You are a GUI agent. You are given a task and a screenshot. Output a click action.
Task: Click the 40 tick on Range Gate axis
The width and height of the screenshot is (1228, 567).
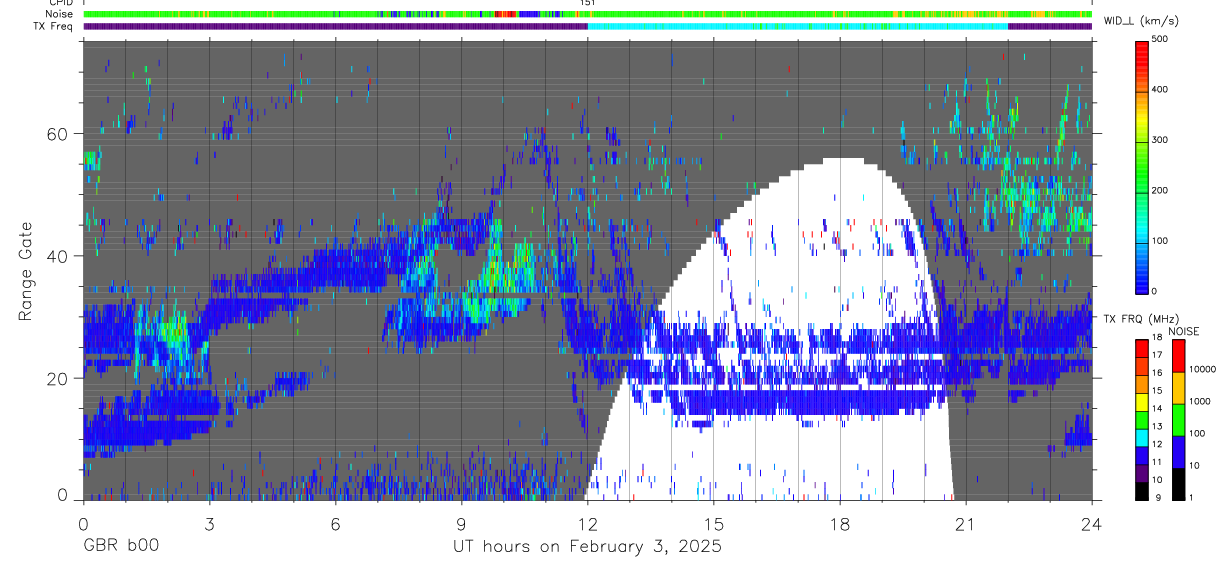pos(58,256)
